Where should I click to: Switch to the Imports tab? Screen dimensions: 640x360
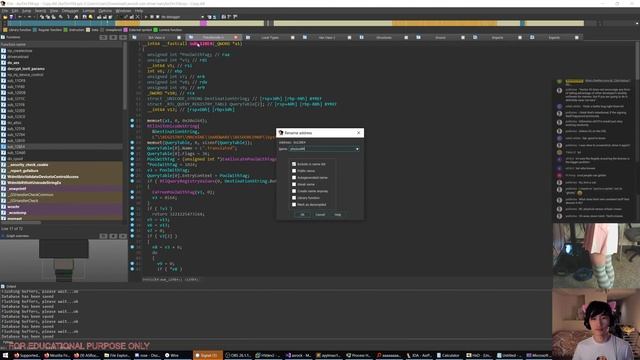point(497,38)
